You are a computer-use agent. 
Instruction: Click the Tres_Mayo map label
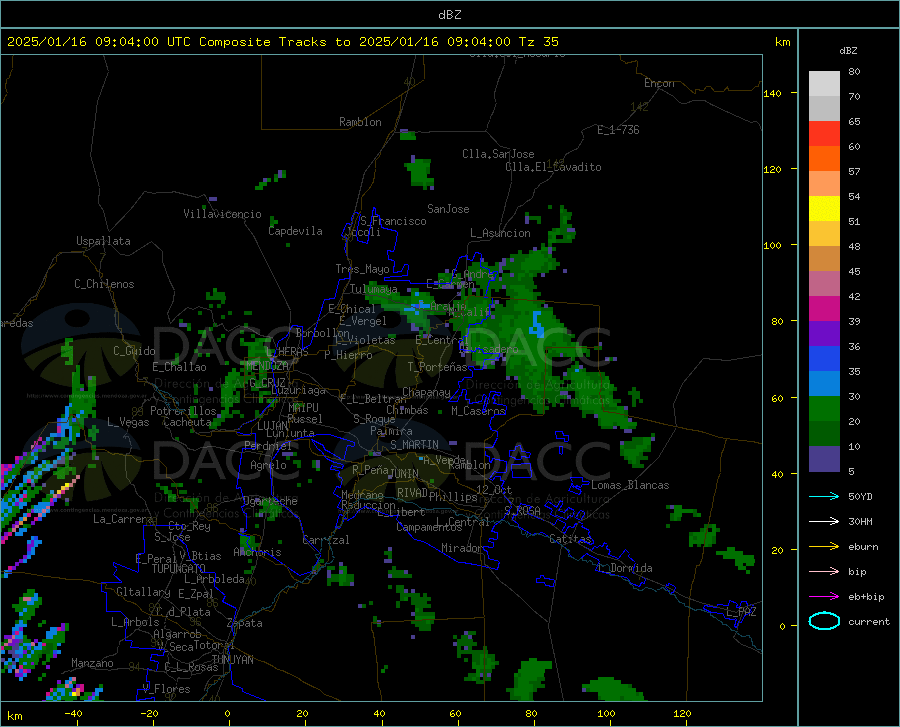tap(363, 269)
